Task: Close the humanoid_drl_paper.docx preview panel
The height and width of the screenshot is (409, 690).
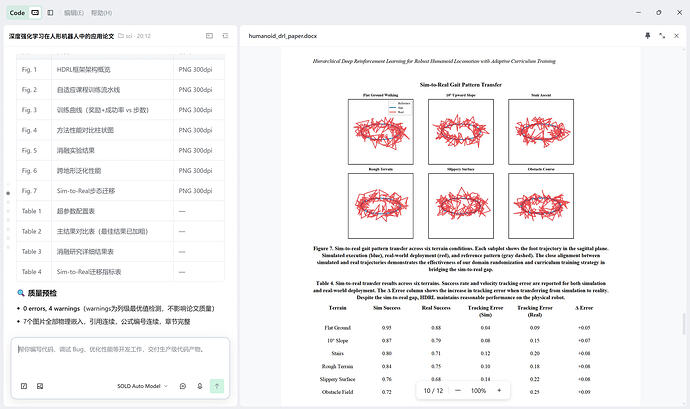Action: (676, 36)
